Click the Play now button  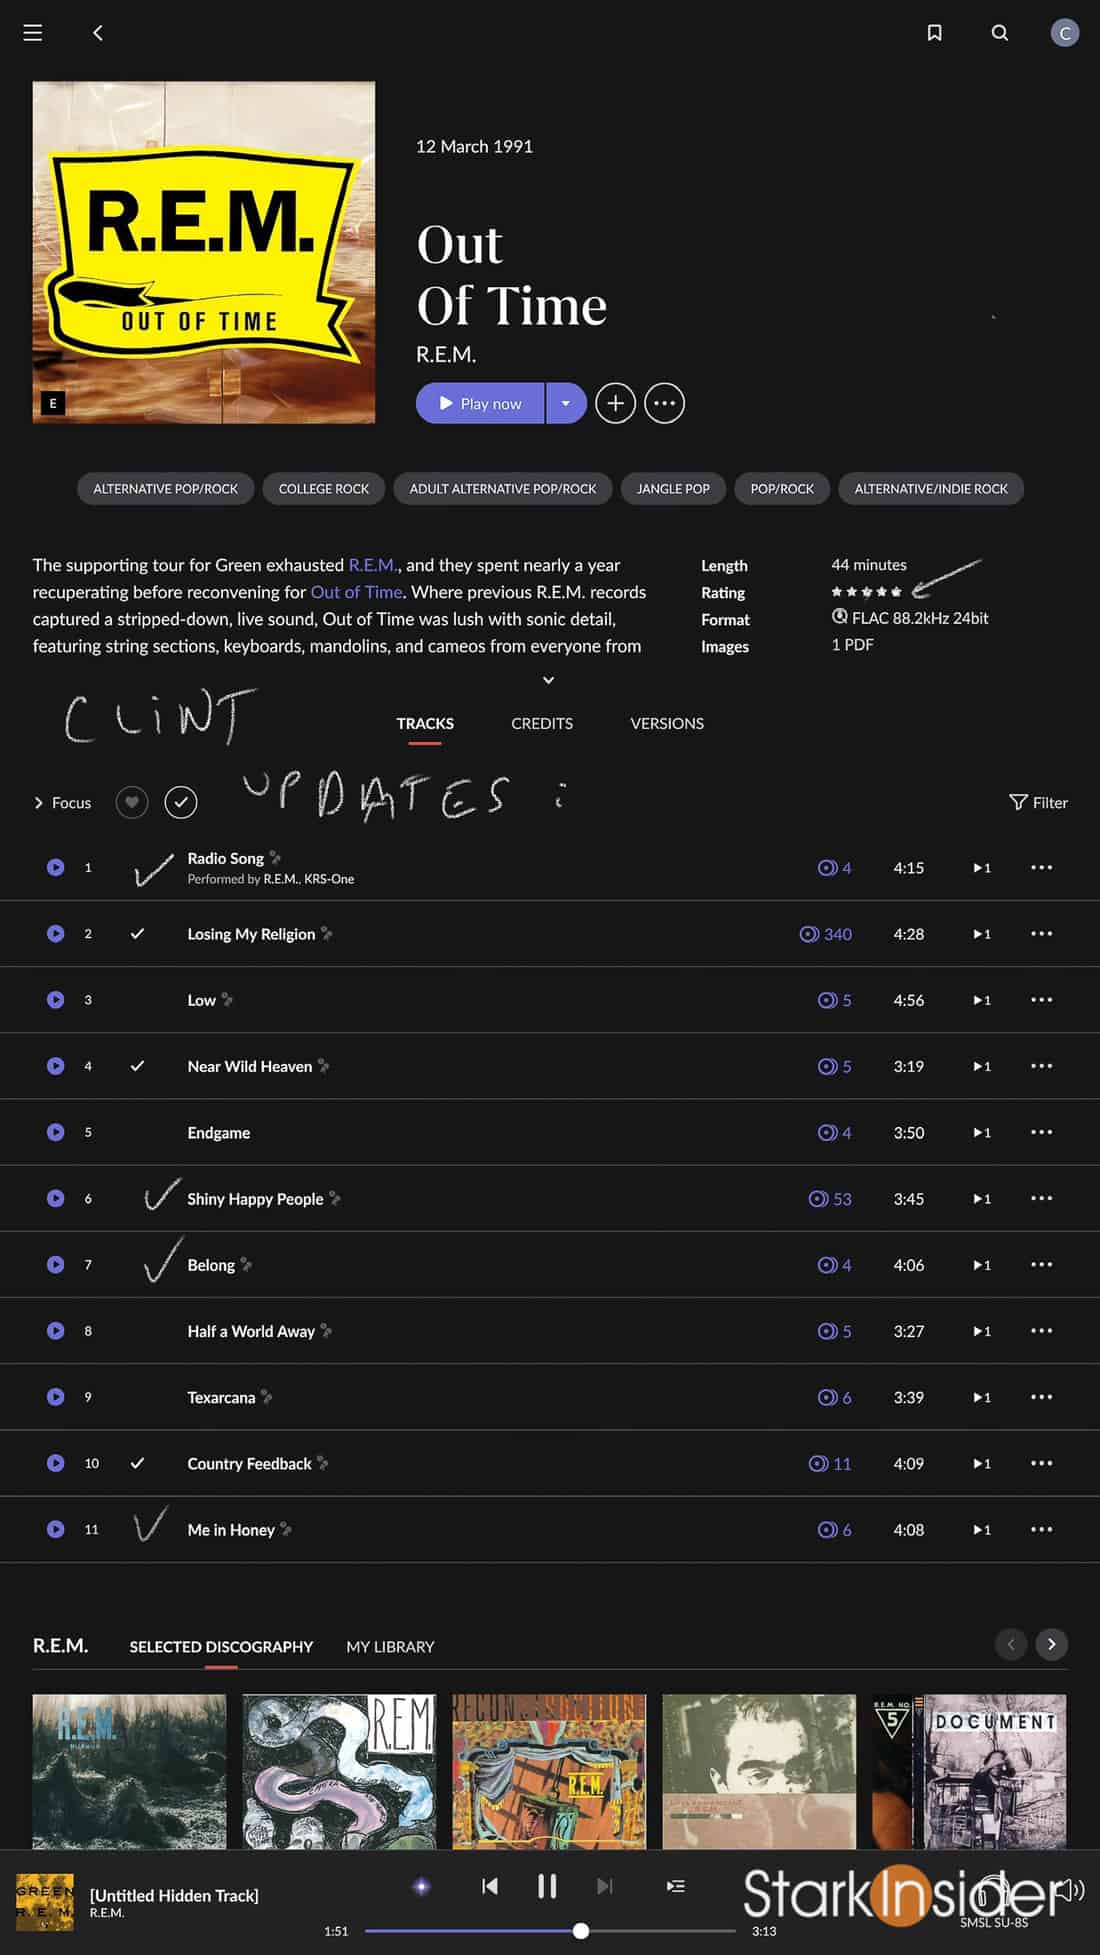480,403
